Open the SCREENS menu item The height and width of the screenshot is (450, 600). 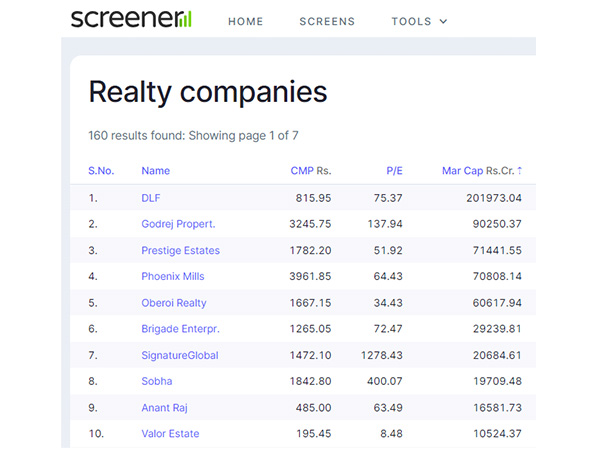pos(327,21)
